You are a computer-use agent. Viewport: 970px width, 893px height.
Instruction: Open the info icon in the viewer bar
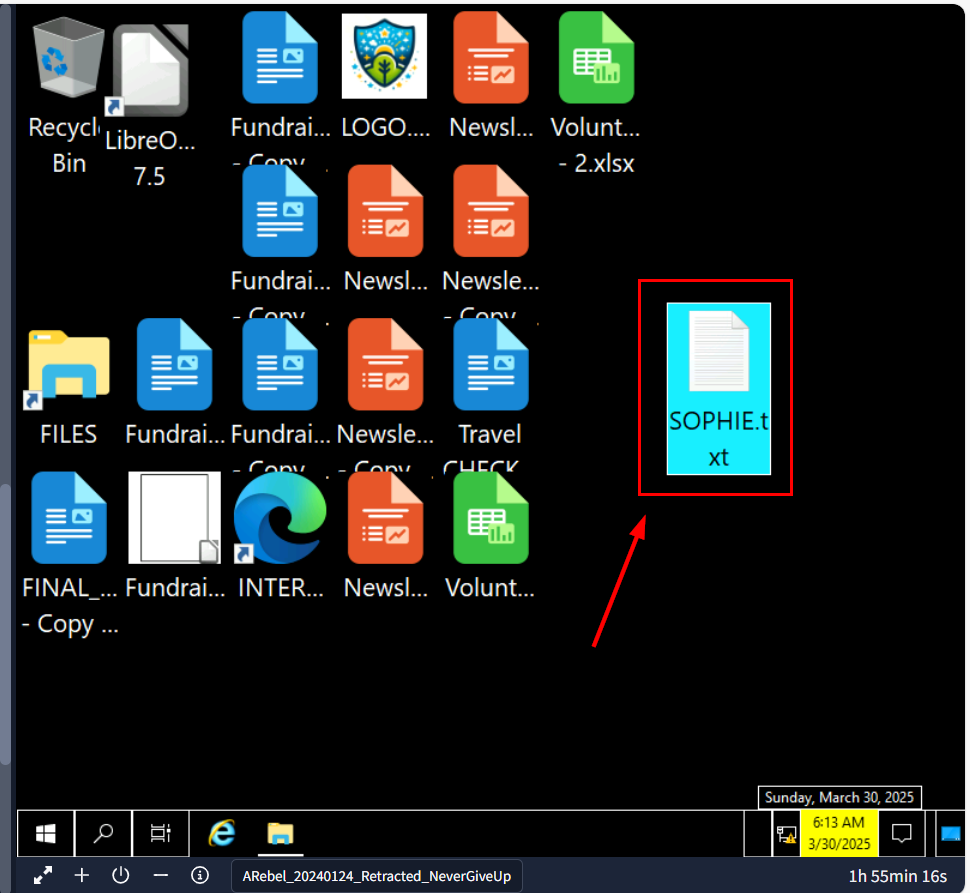[x=200, y=876]
